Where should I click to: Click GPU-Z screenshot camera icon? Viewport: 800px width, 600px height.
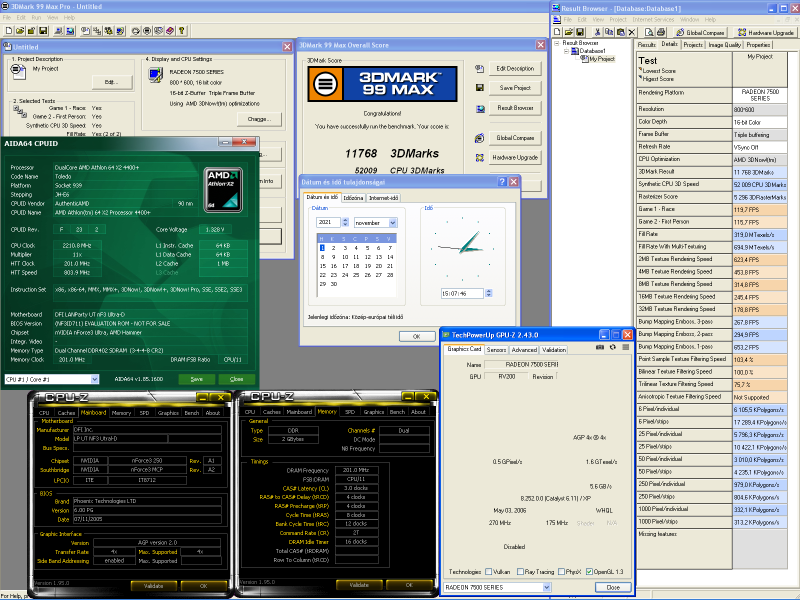[600, 347]
